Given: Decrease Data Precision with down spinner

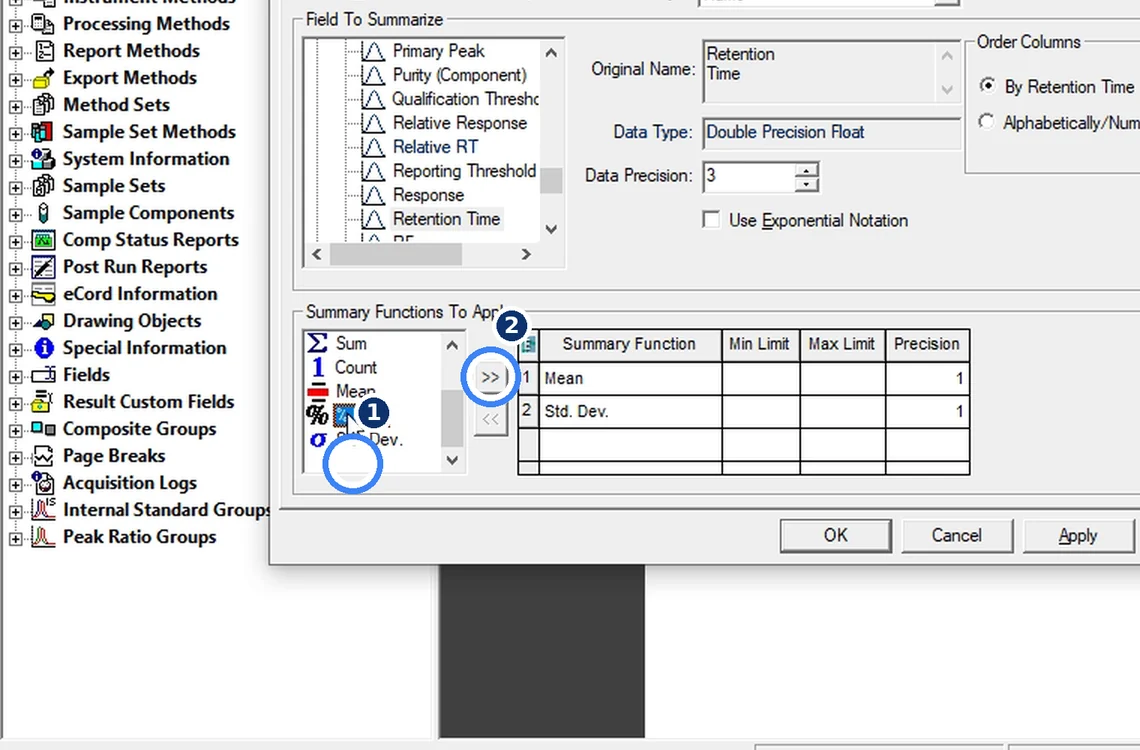Looking at the screenshot, I should 806,184.
